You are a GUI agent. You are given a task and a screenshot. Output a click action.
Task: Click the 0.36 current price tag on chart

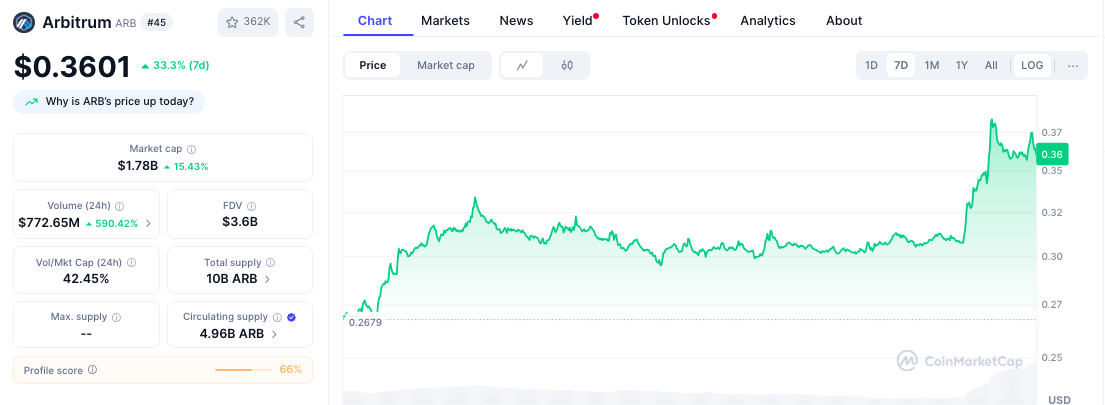(x=1052, y=154)
